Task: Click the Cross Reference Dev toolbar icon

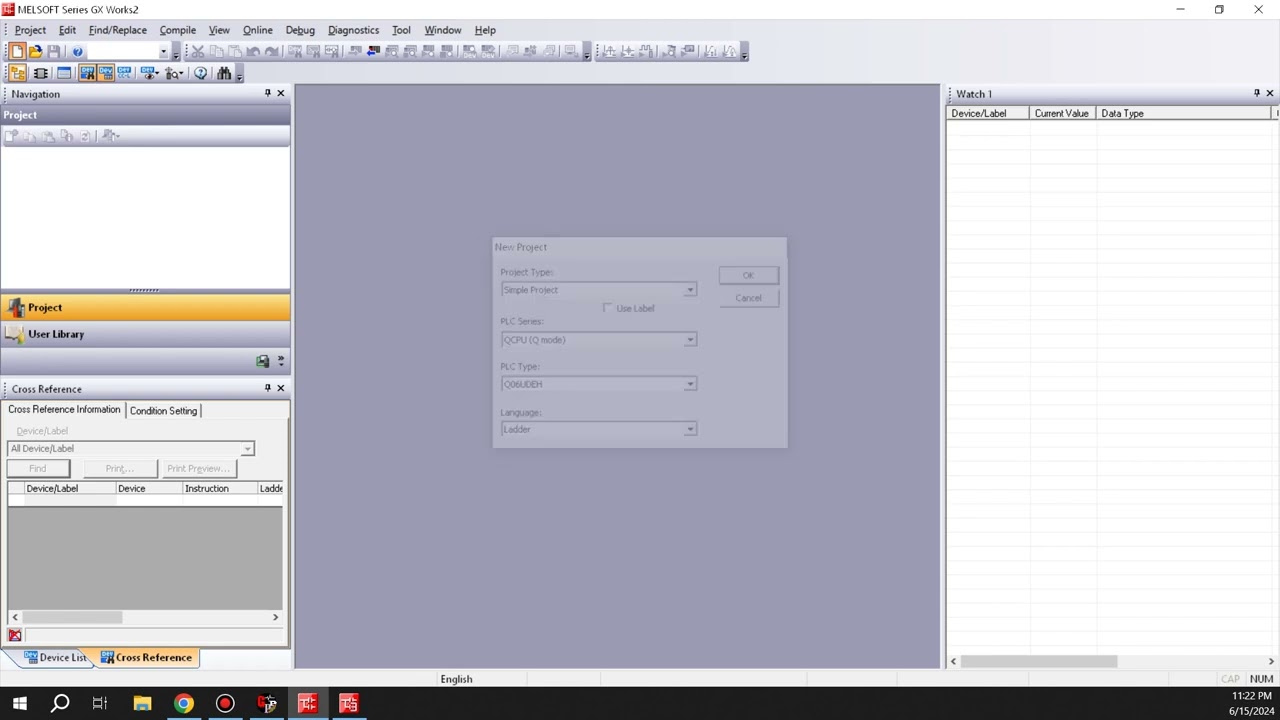Action: [88, 73]
